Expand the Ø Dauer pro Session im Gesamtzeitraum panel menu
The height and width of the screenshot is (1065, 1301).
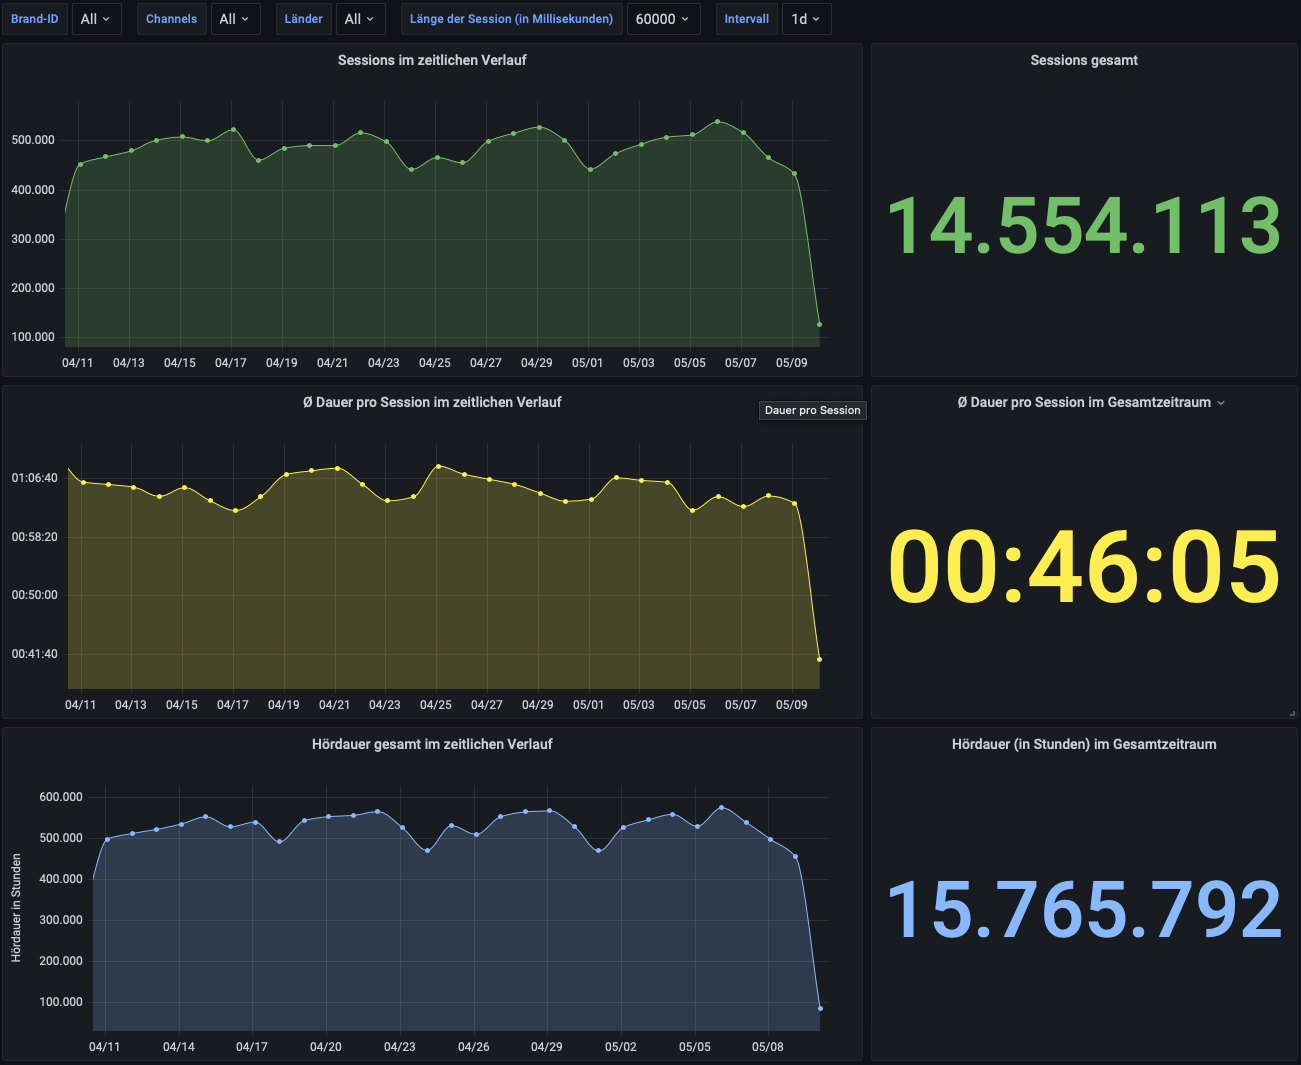(1221, 403)
